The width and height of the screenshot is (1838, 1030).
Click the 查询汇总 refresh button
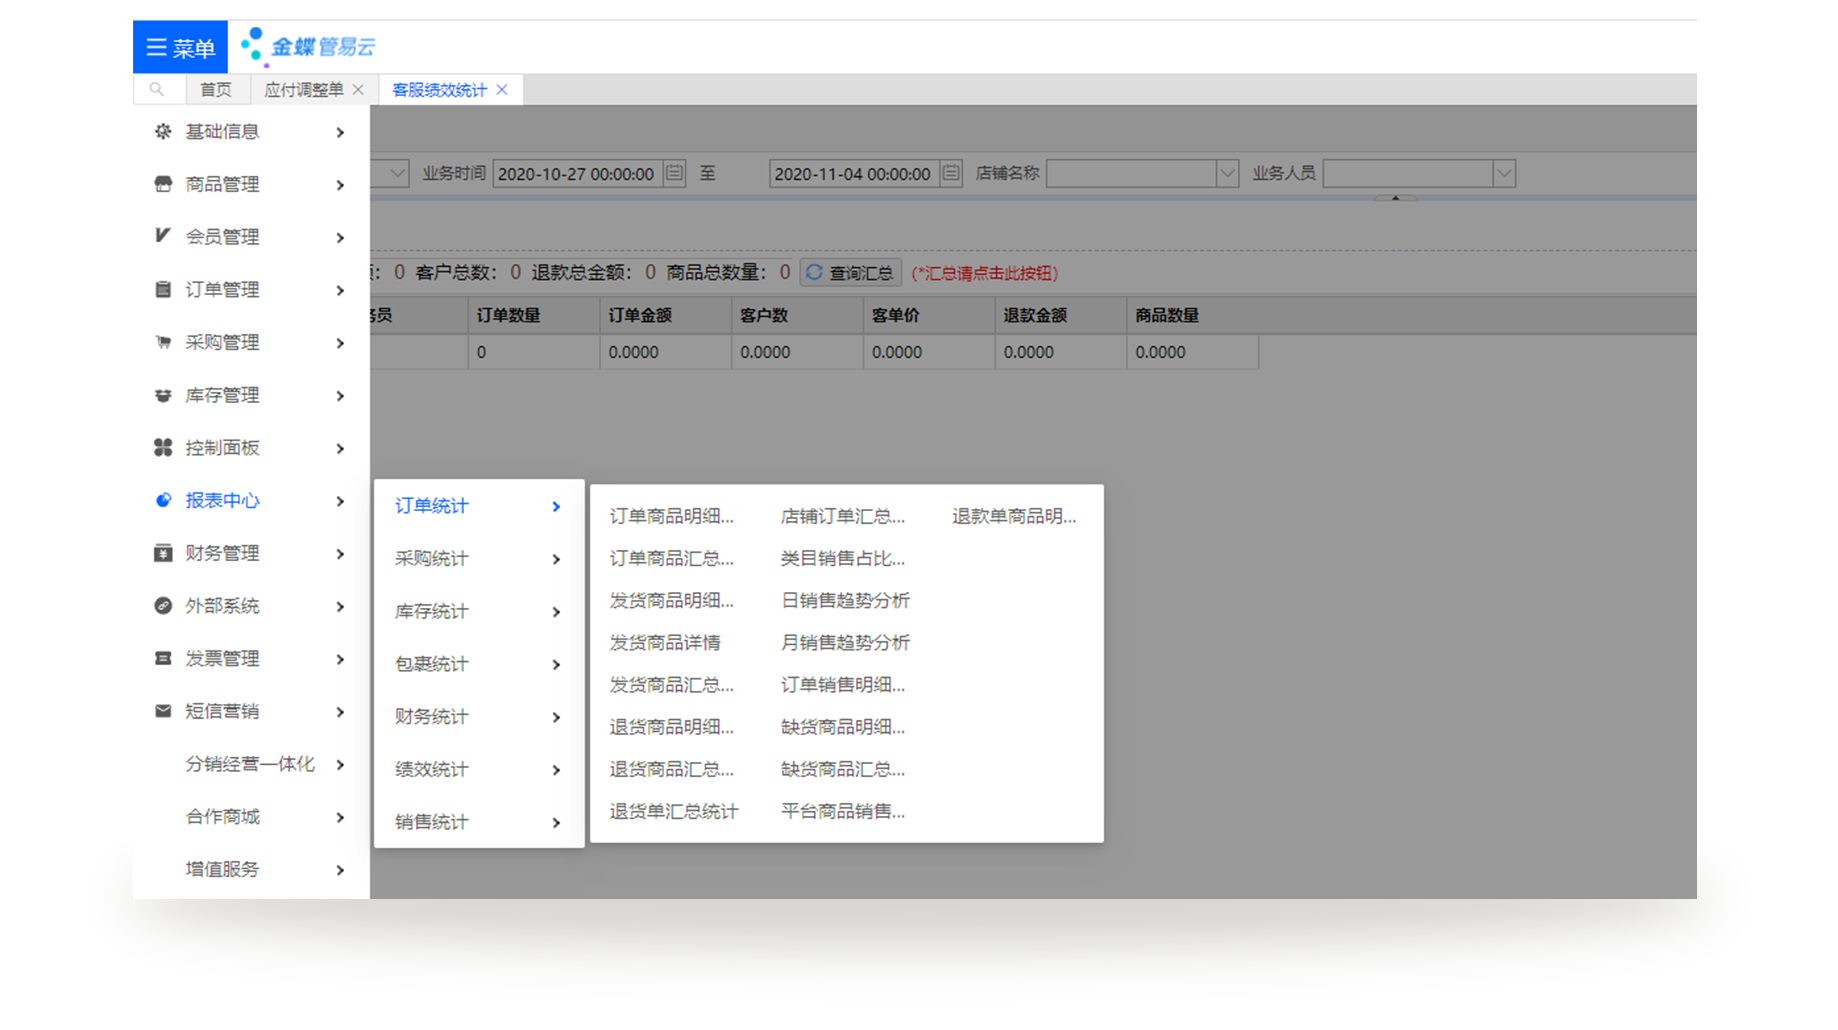coord(850,272)
